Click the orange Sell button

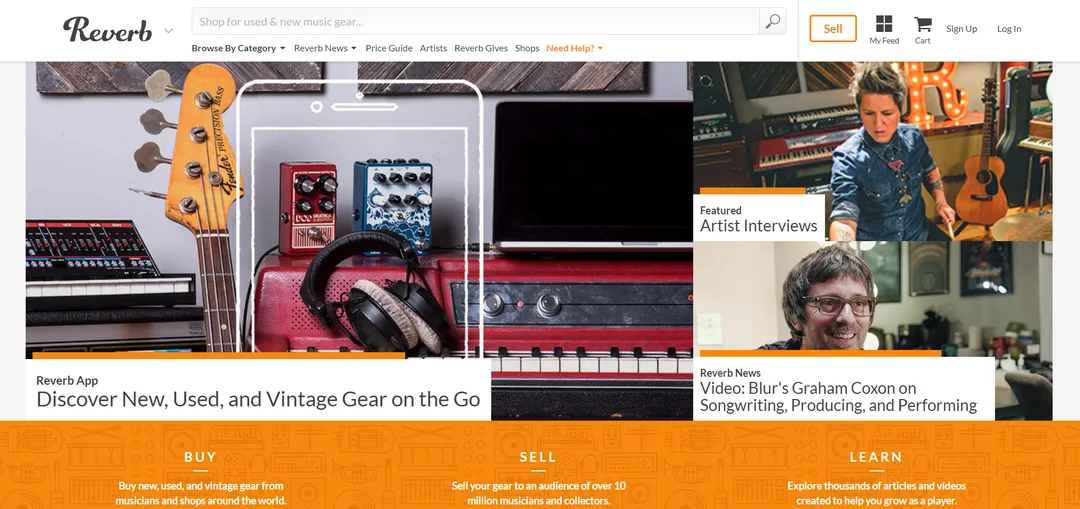[833, 28]
